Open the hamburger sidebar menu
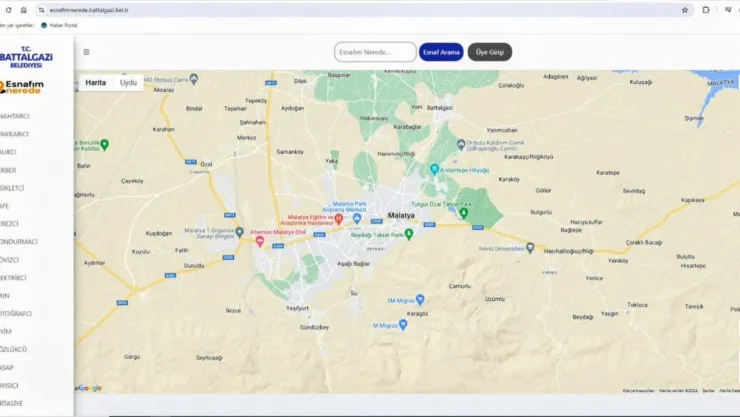The width and height of the screenshot is (740, 417). pyautogui.click(x=86, y=52)
